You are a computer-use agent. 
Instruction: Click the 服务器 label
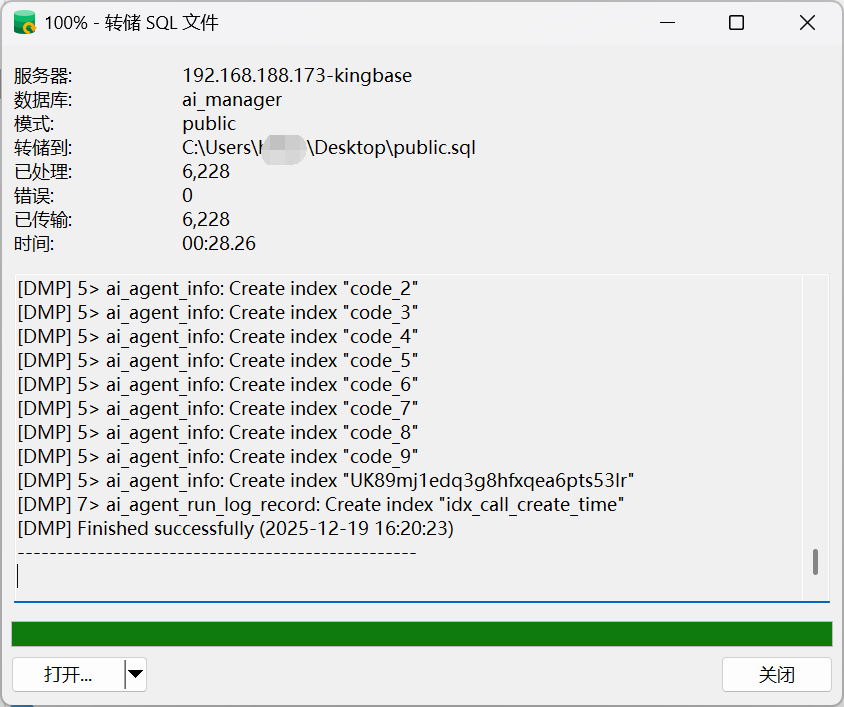click(x=43, y=75)
